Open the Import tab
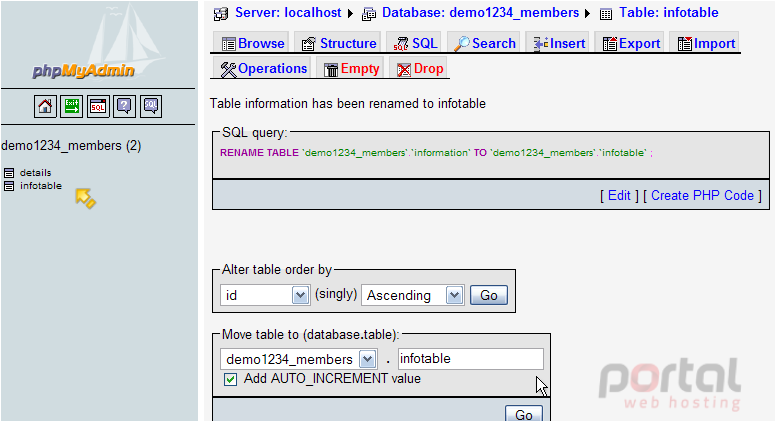Screen dimensions: 776x422 [x=706, y=44]
